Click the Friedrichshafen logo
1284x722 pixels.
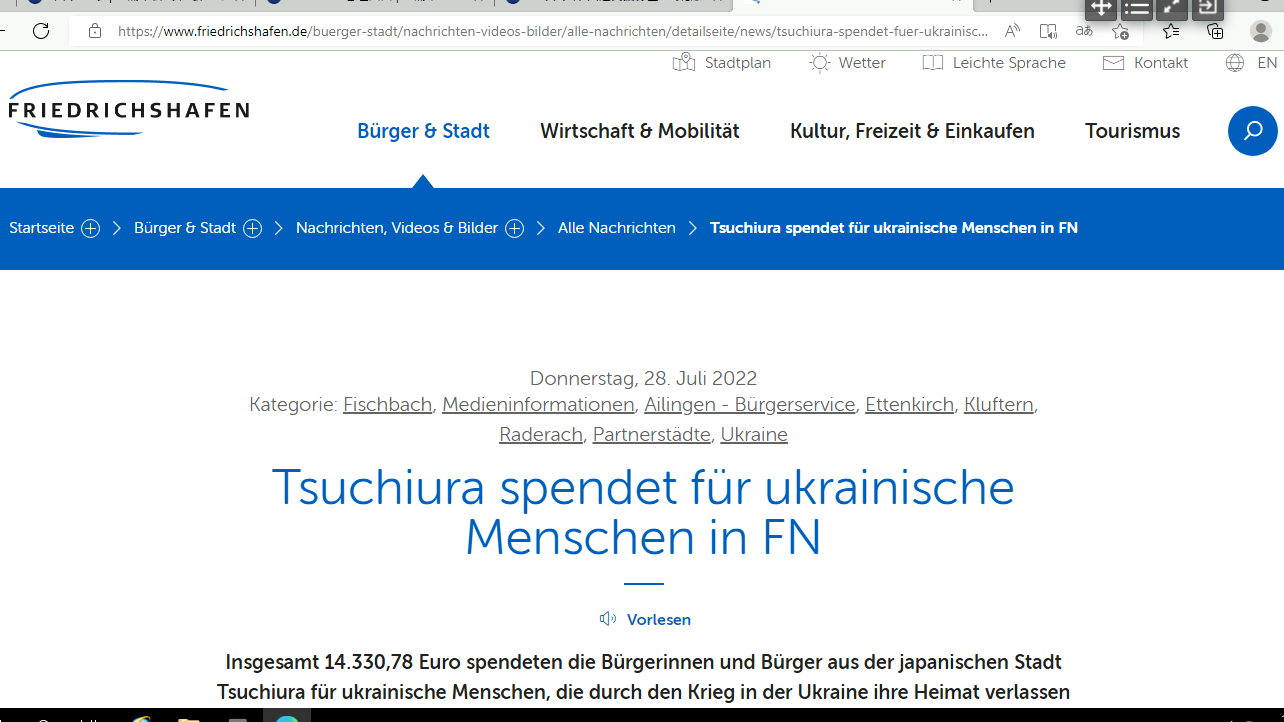(128, 109)
